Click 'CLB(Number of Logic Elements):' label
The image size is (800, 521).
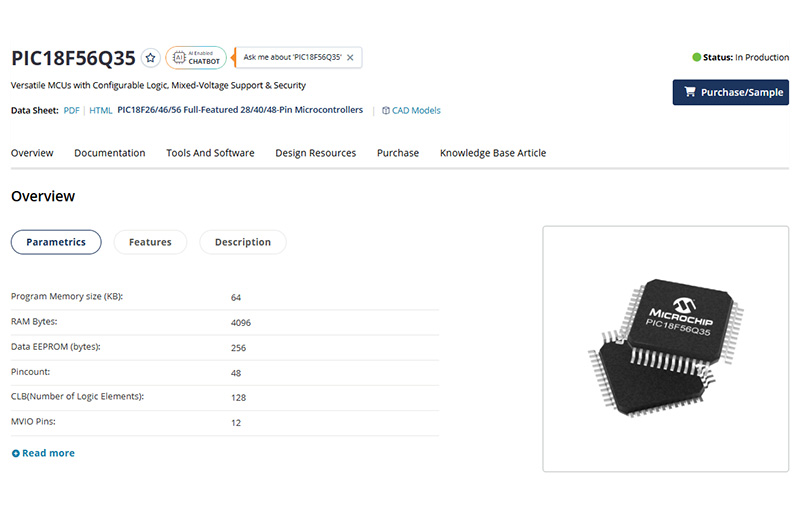point(78,396)
